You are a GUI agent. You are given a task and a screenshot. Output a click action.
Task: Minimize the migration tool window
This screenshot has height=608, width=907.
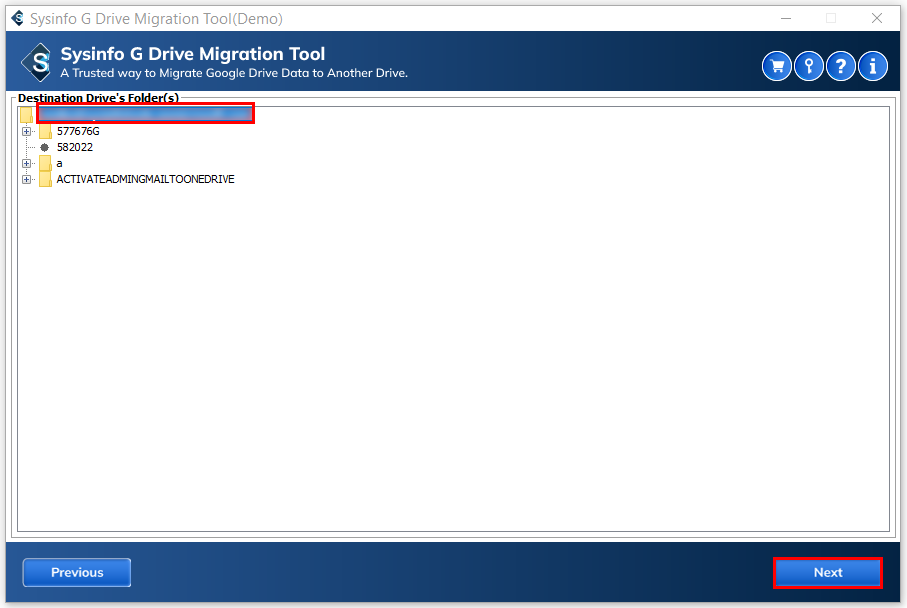(x=786, y=19)
